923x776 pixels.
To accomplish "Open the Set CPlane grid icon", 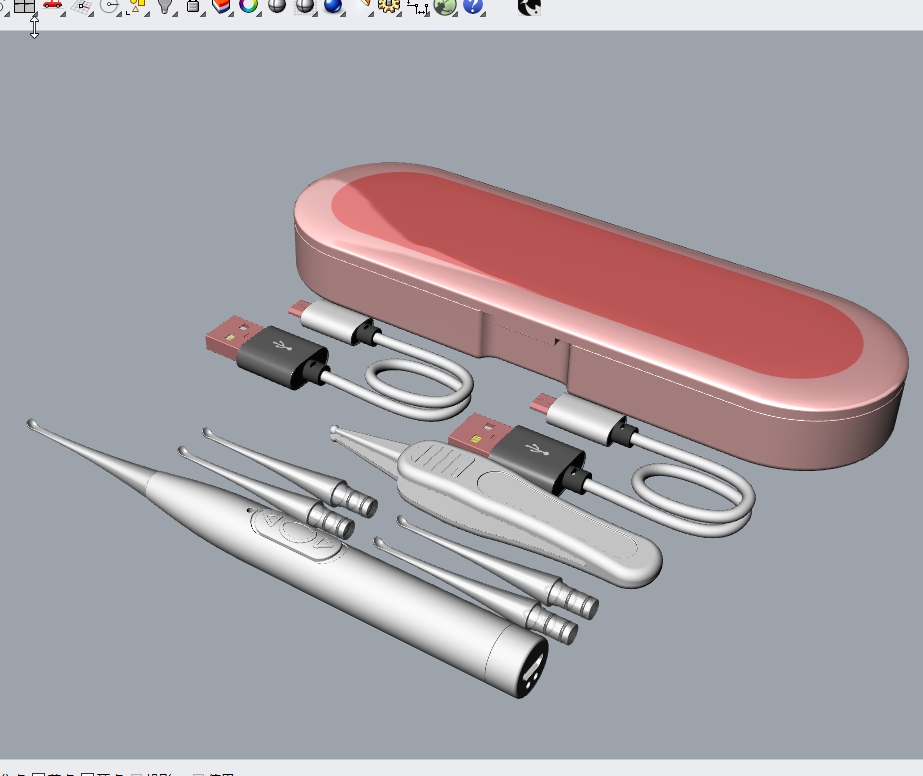I will pos(82,6).
